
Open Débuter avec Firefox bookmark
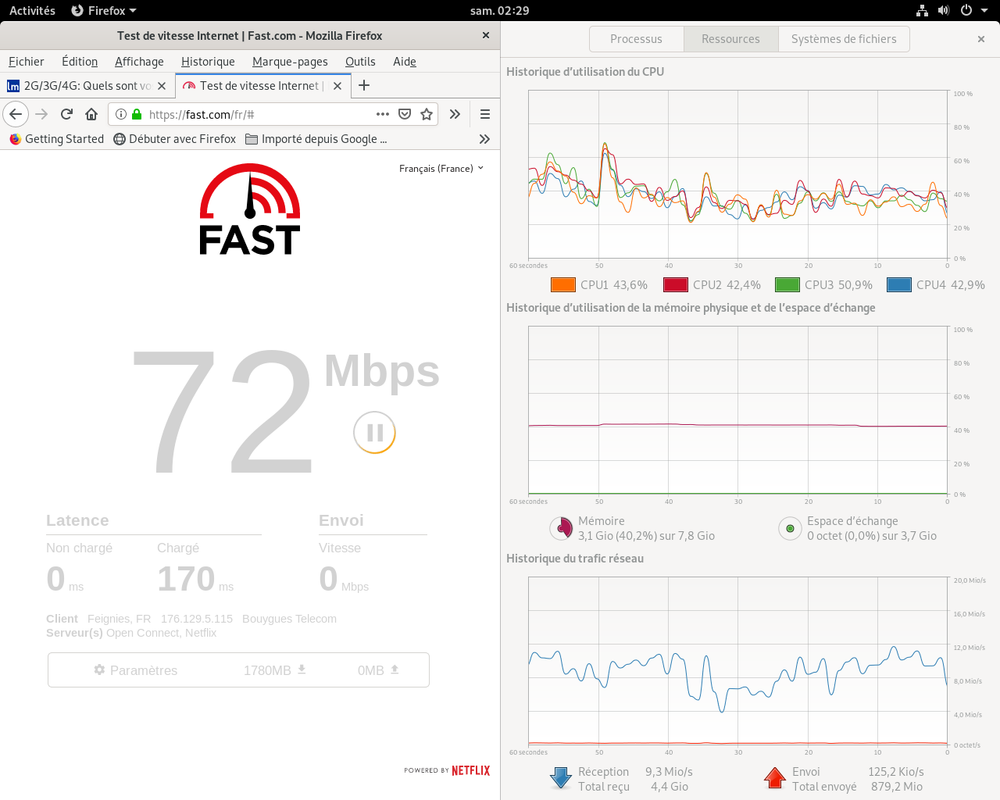(175, 139)
